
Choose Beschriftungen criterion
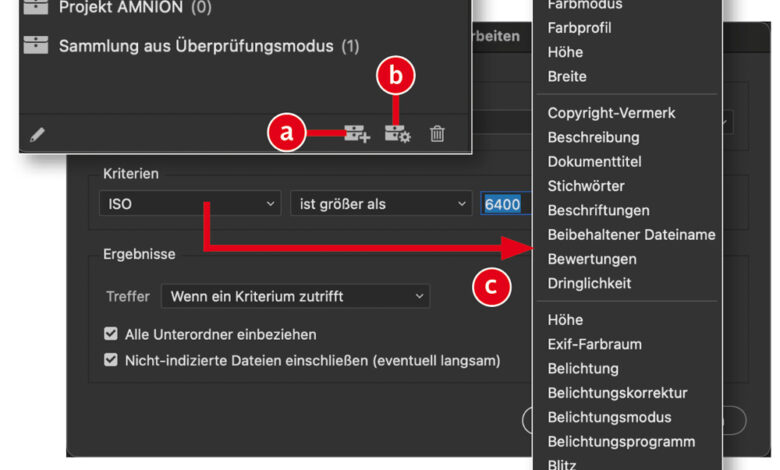[598, 210]
